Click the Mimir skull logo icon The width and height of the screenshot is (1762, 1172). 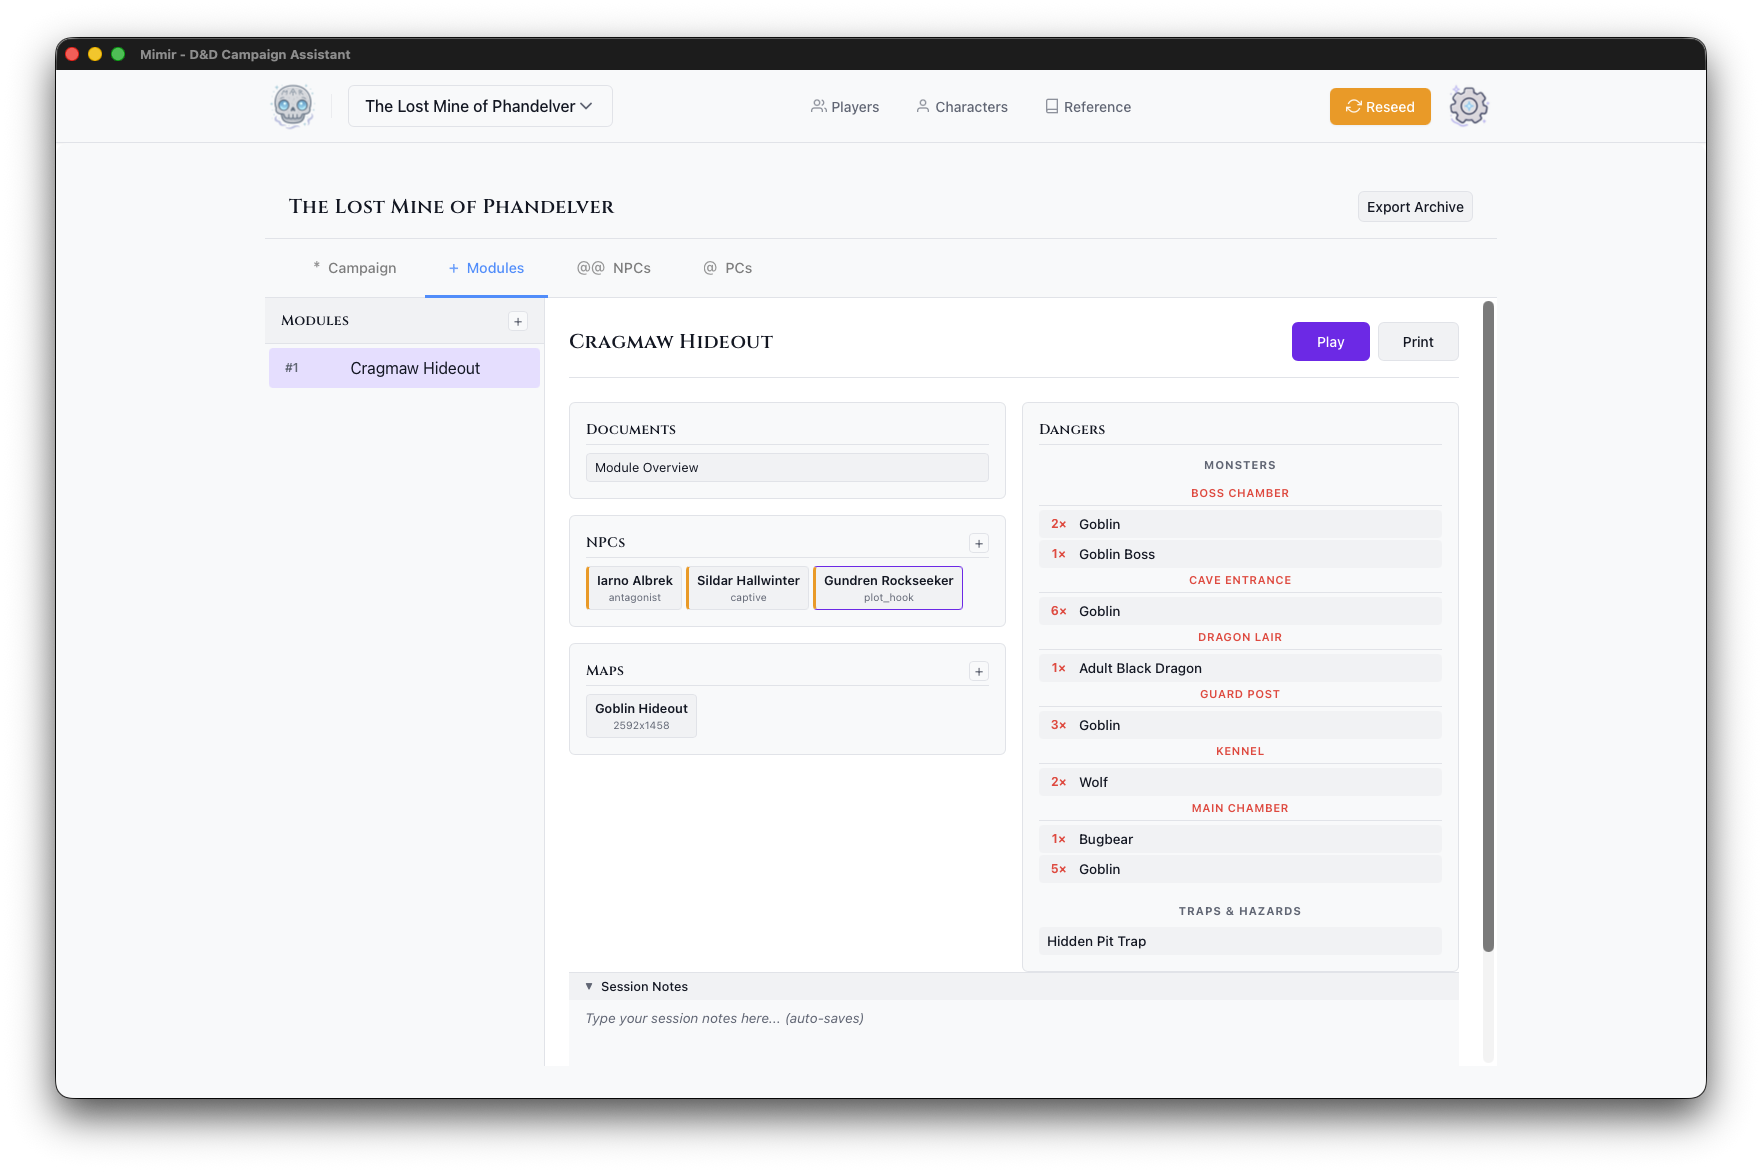pos(293,106)
